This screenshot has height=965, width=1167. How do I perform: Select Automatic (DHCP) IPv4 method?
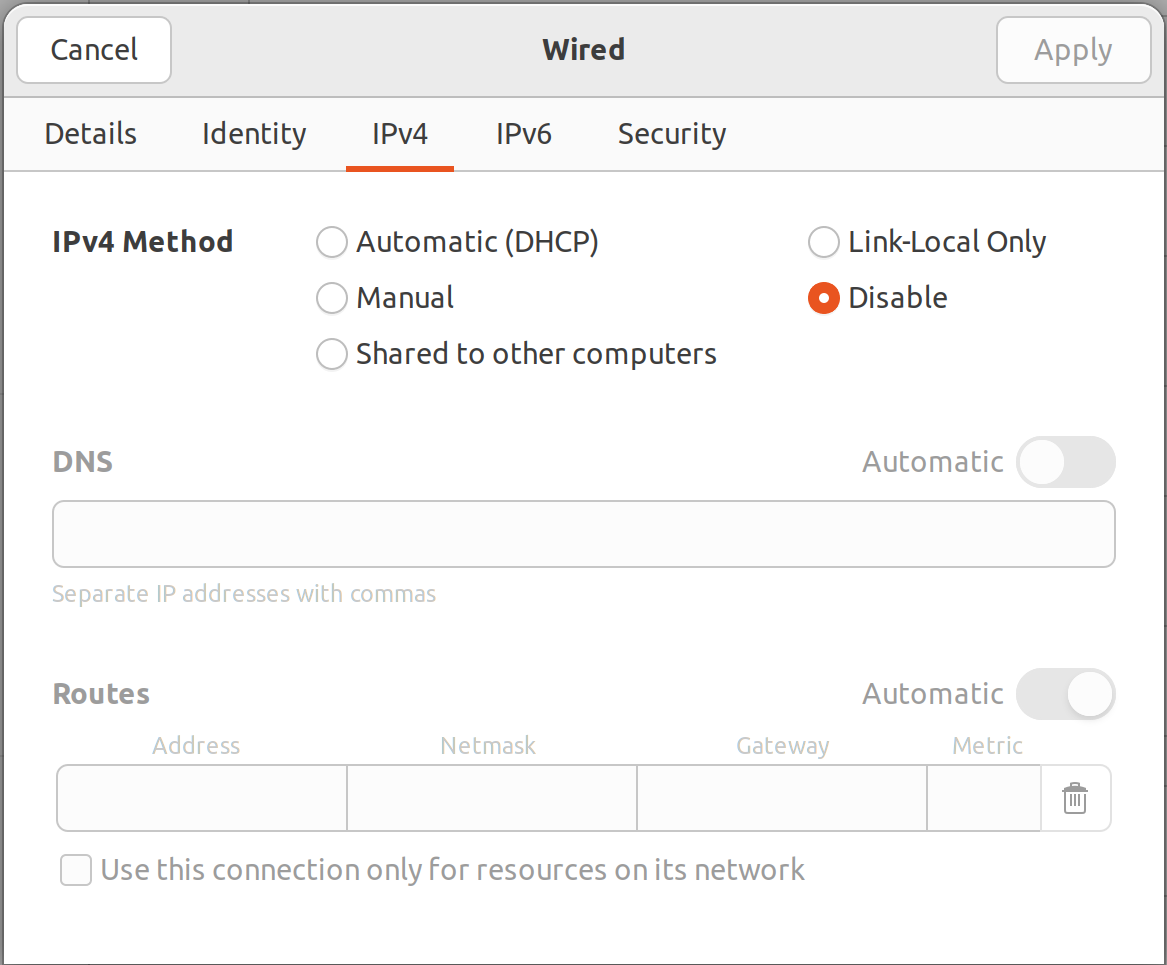[x=332, y=242]
